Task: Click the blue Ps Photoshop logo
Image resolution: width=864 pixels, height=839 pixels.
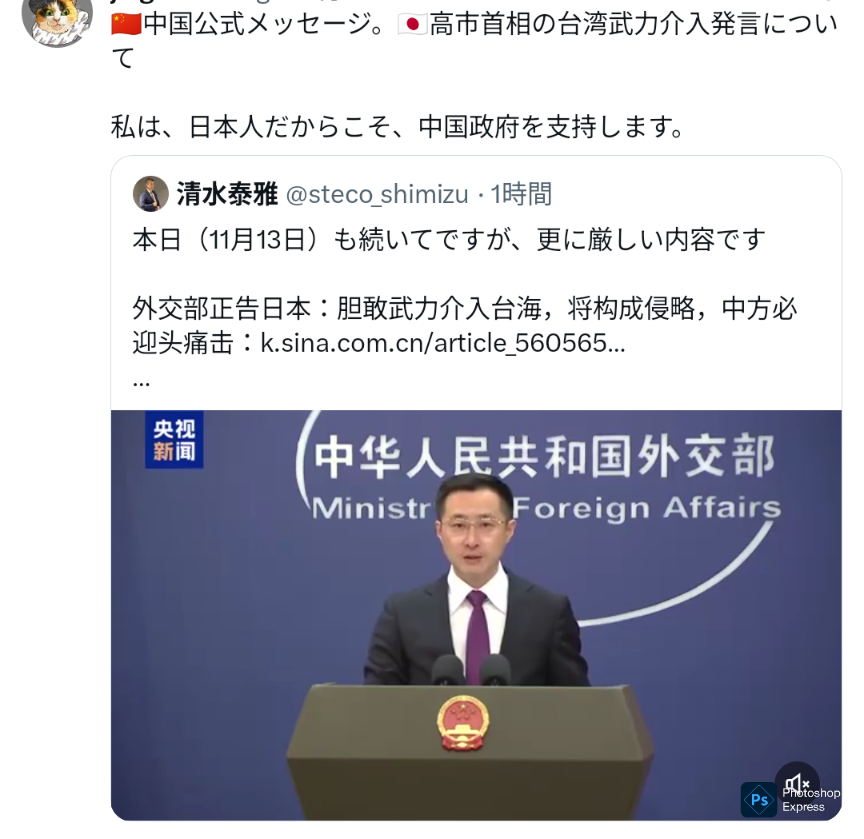Action: [759, 799]
